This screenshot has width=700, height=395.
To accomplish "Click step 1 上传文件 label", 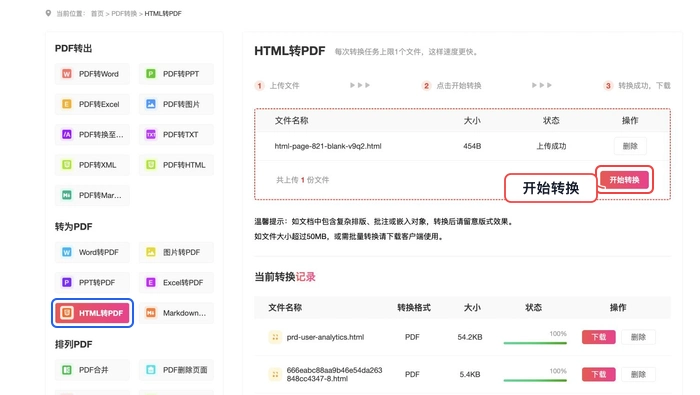I will click(284, 86).
